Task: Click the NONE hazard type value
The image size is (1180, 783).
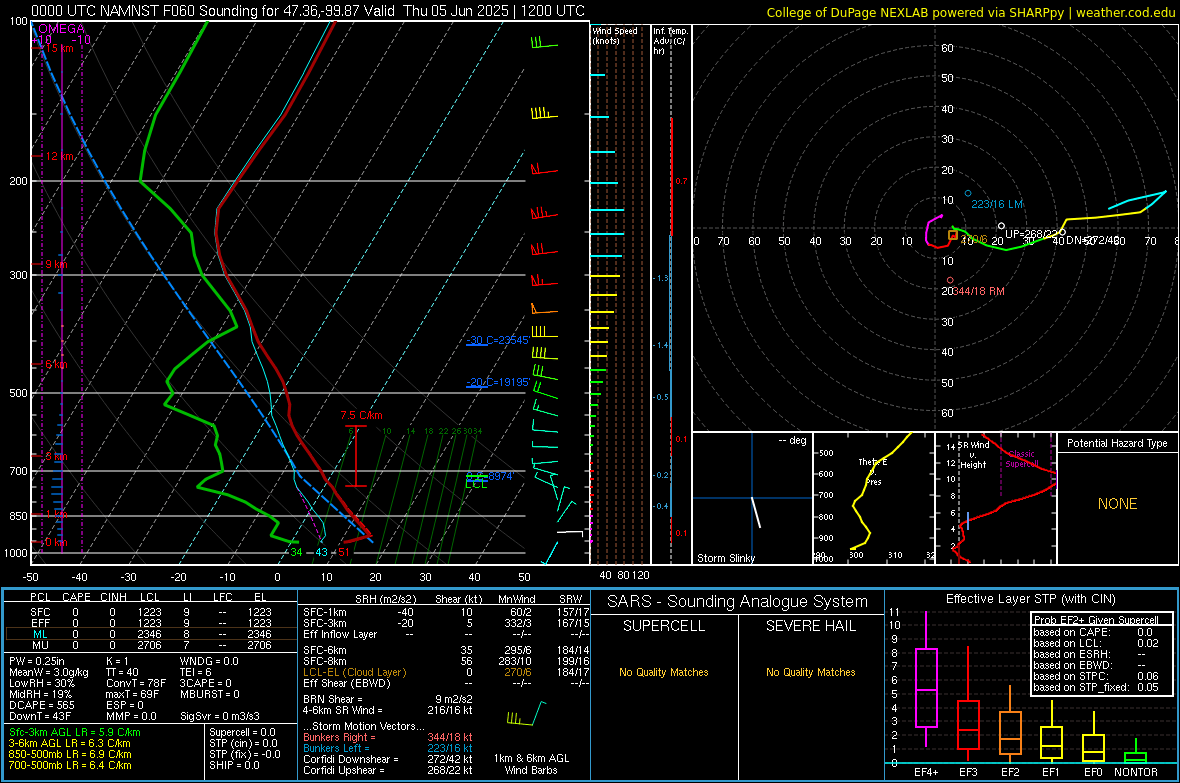Action: 1117,504
